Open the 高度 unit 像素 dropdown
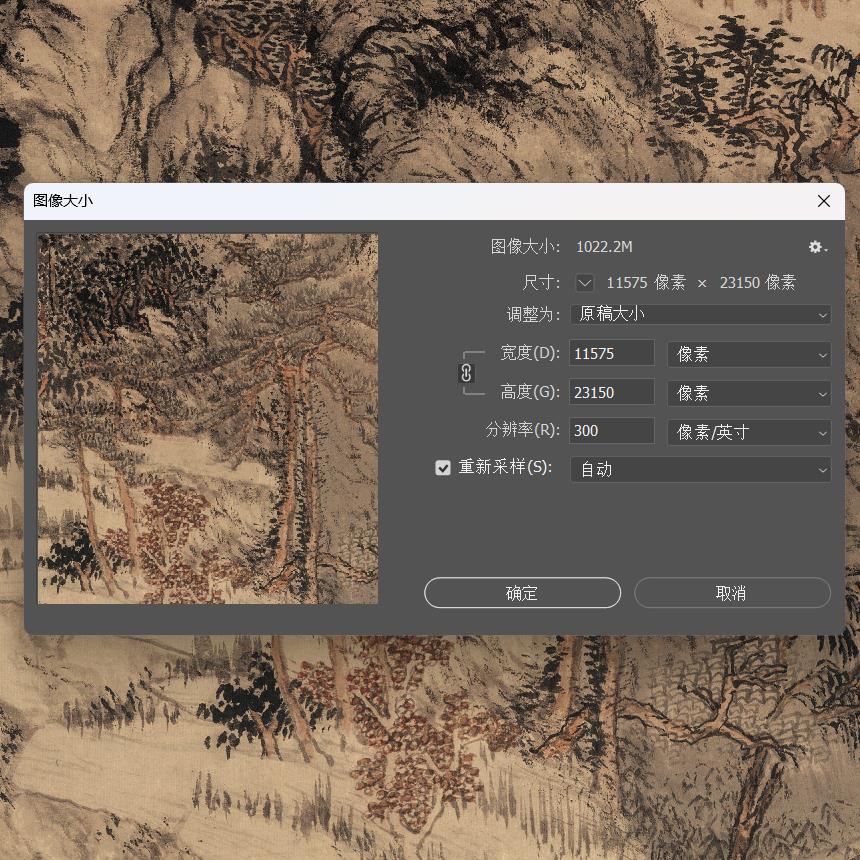 pyautogui.click(x=749, y=393)
